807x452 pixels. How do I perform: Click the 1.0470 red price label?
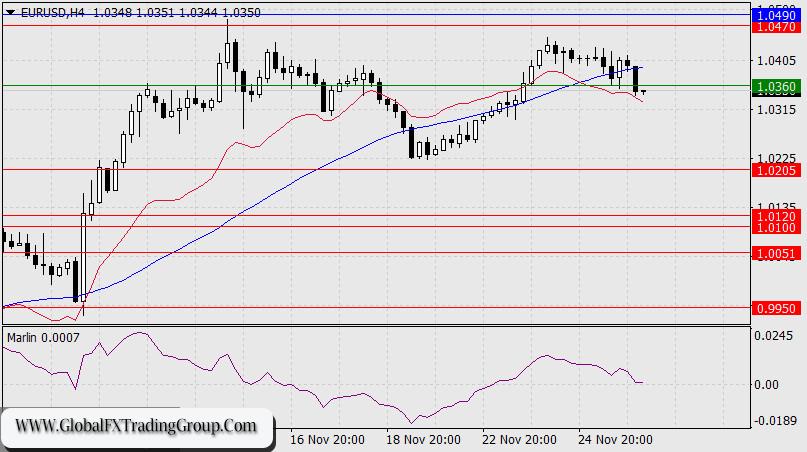777,27
